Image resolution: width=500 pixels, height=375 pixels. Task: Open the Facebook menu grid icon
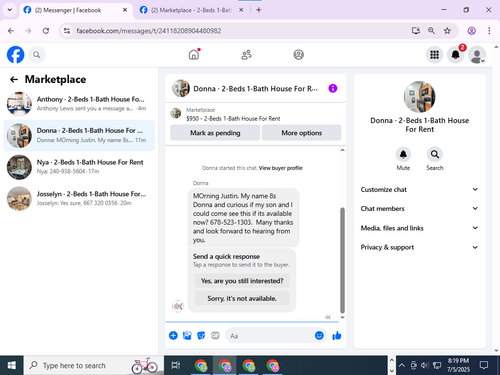(x=434, y=55)
